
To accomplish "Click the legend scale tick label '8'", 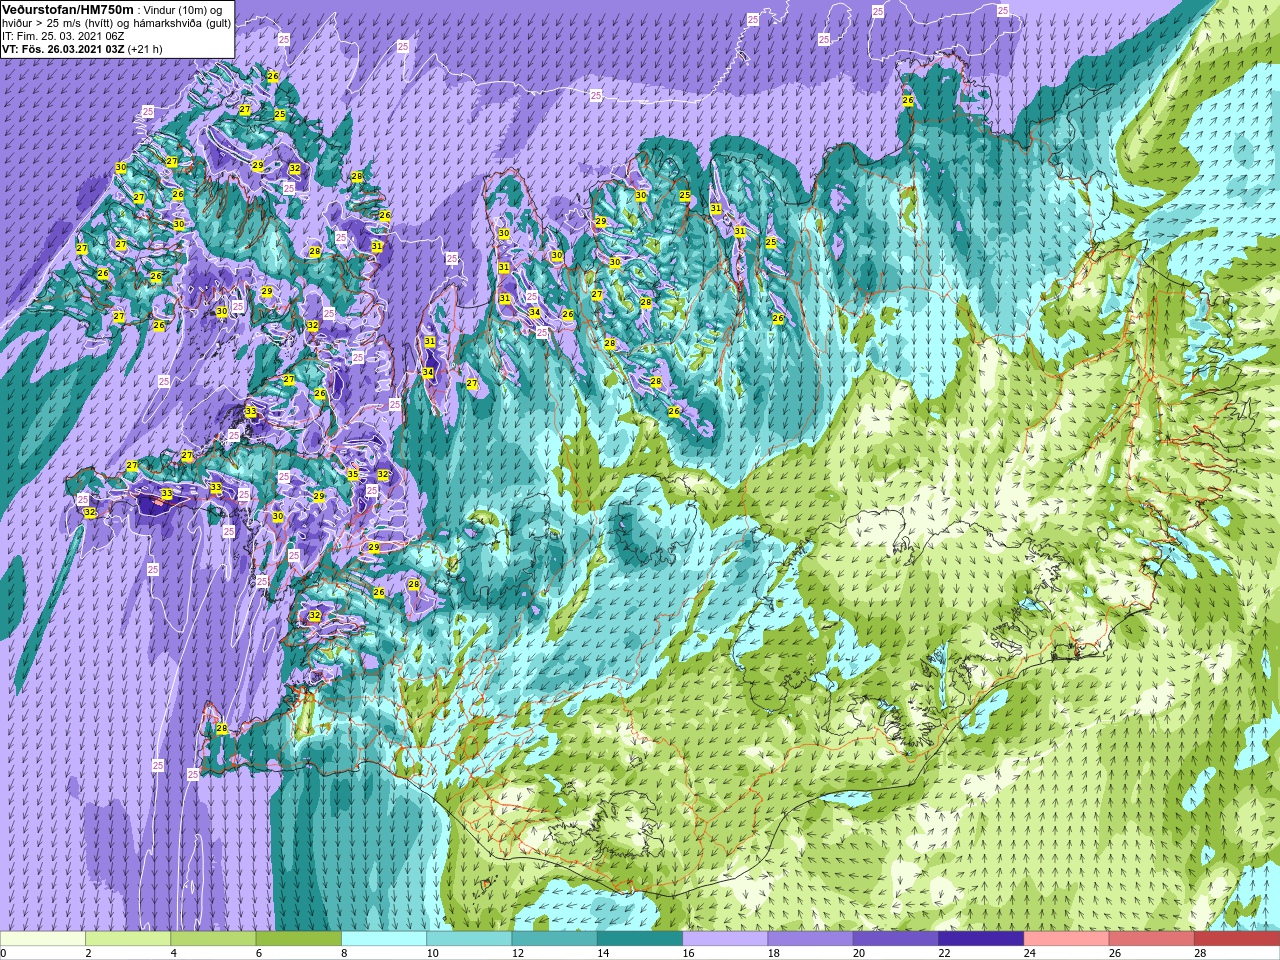I will 344,953.
